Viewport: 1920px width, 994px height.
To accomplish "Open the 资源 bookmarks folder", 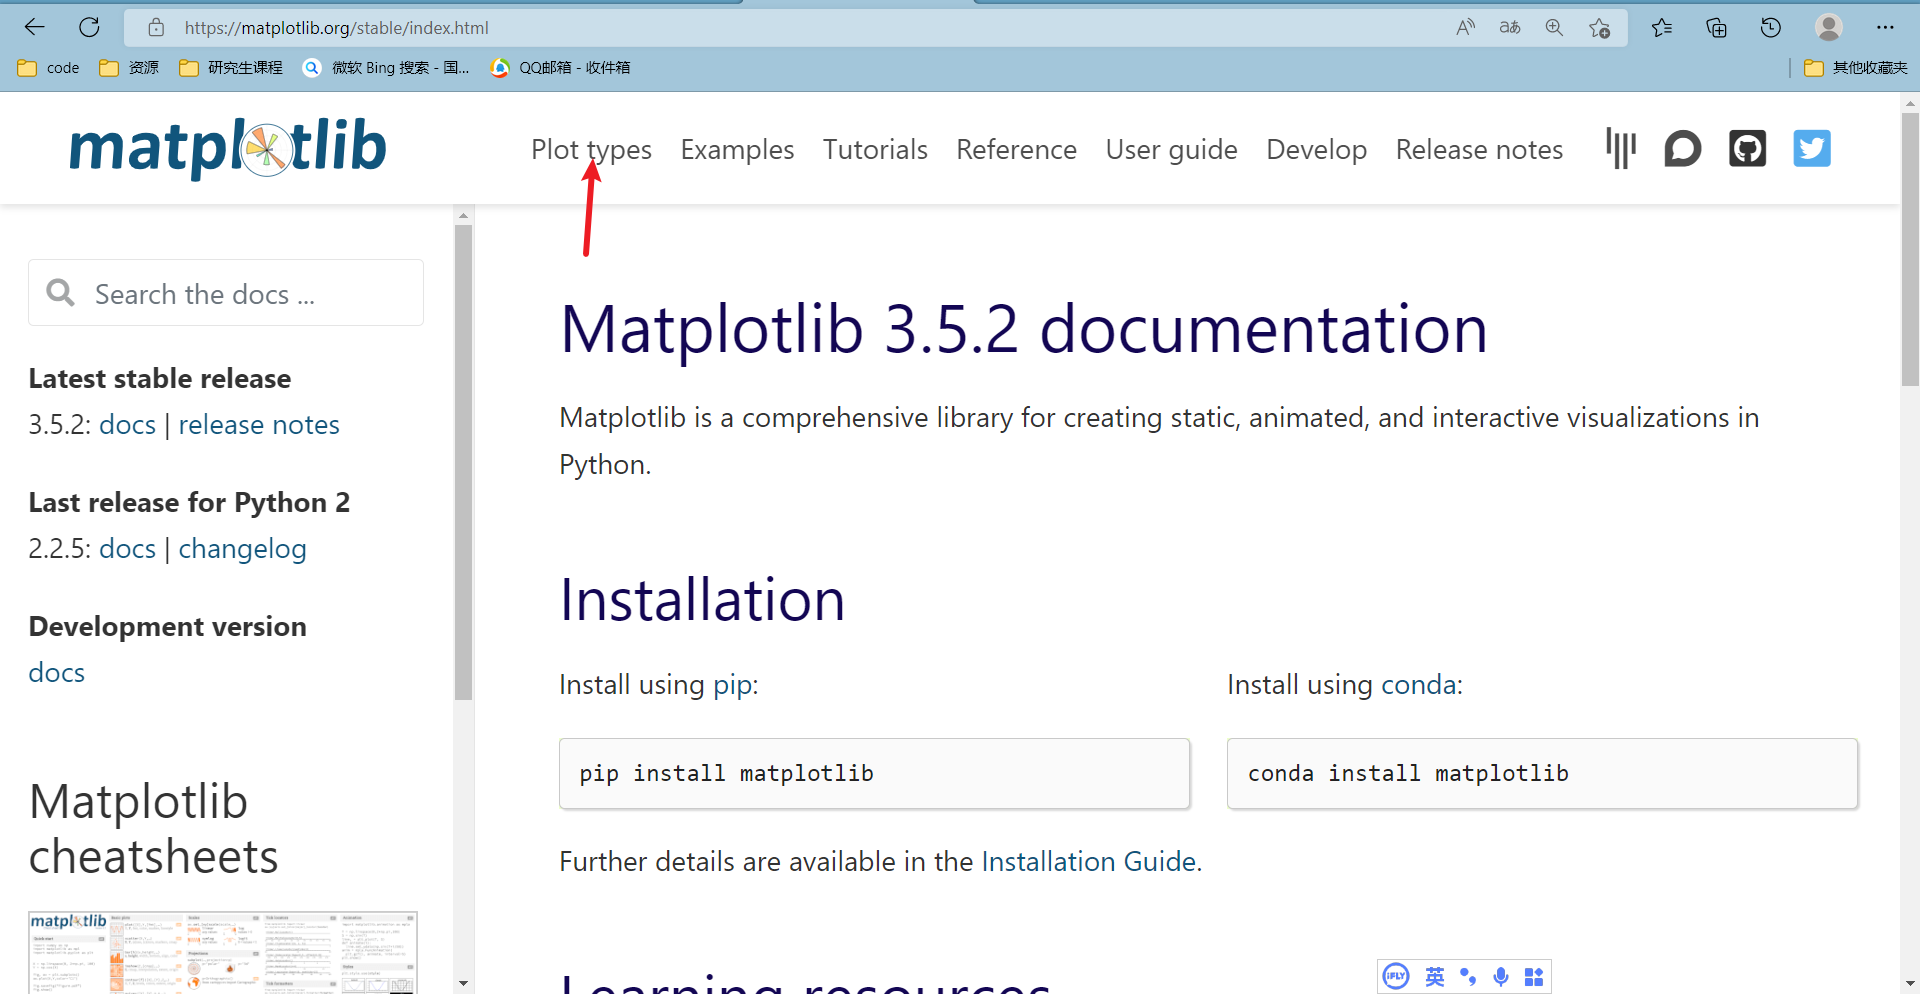I will pyautogui.click(x=129, y=68).
